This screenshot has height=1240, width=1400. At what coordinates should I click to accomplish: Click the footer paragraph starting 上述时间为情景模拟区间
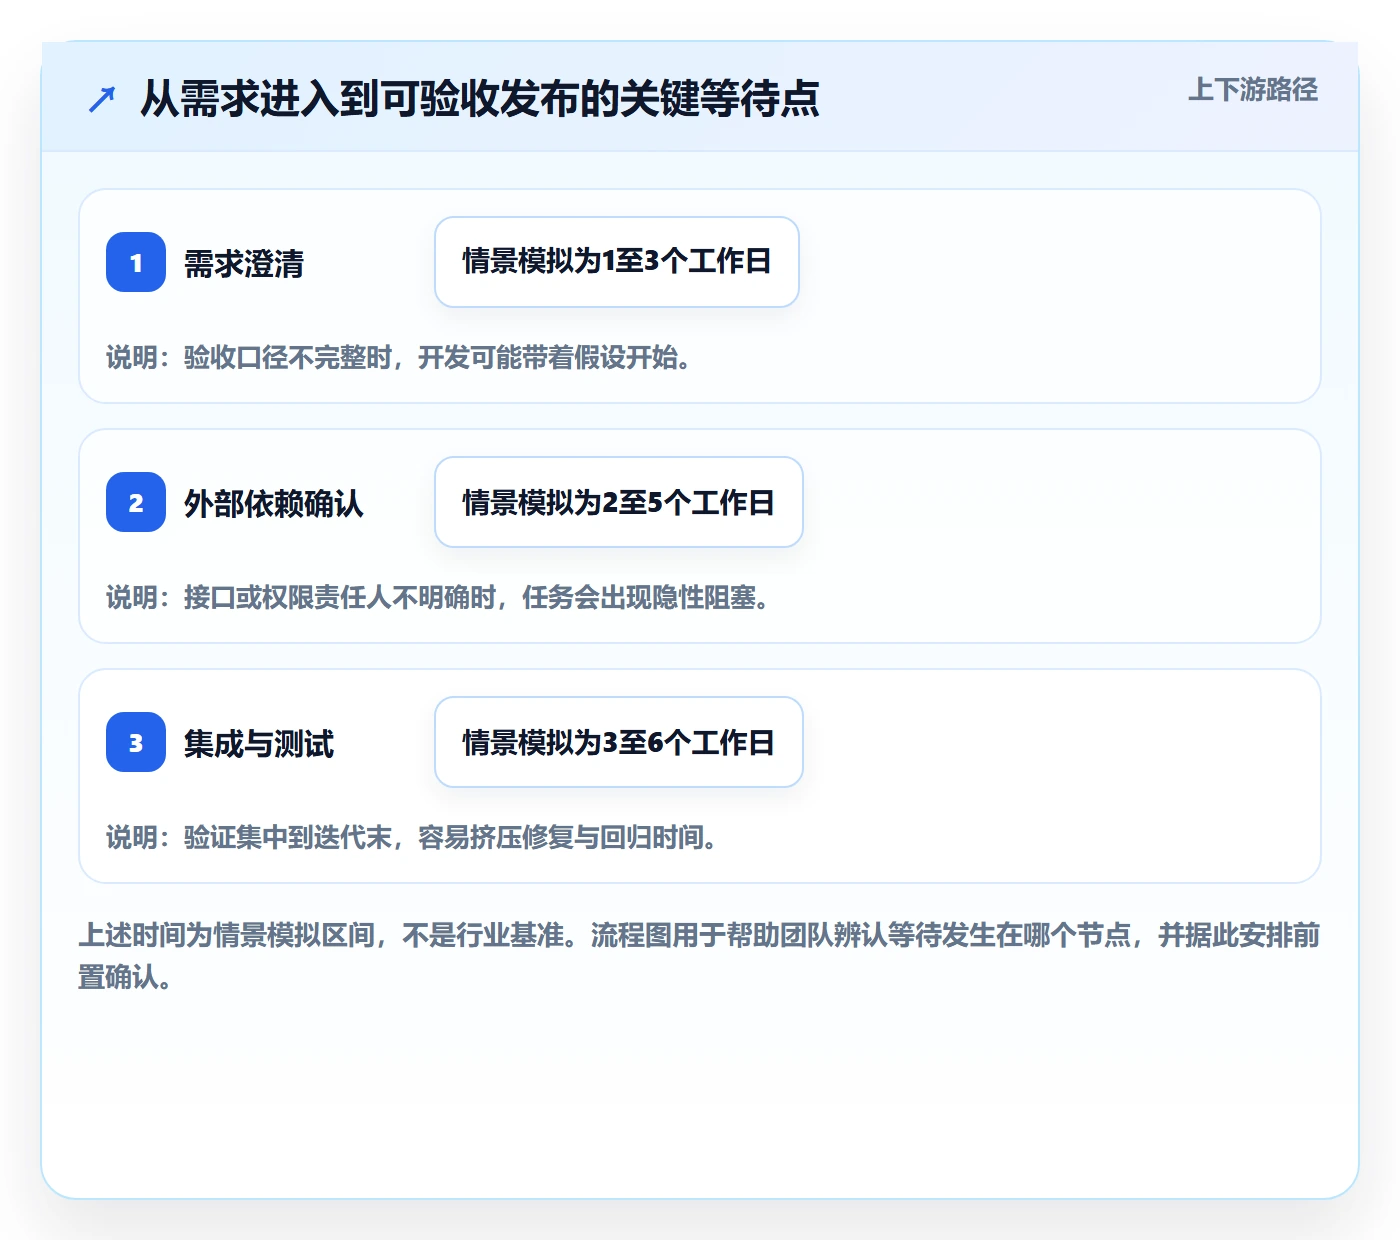[699, 956]
